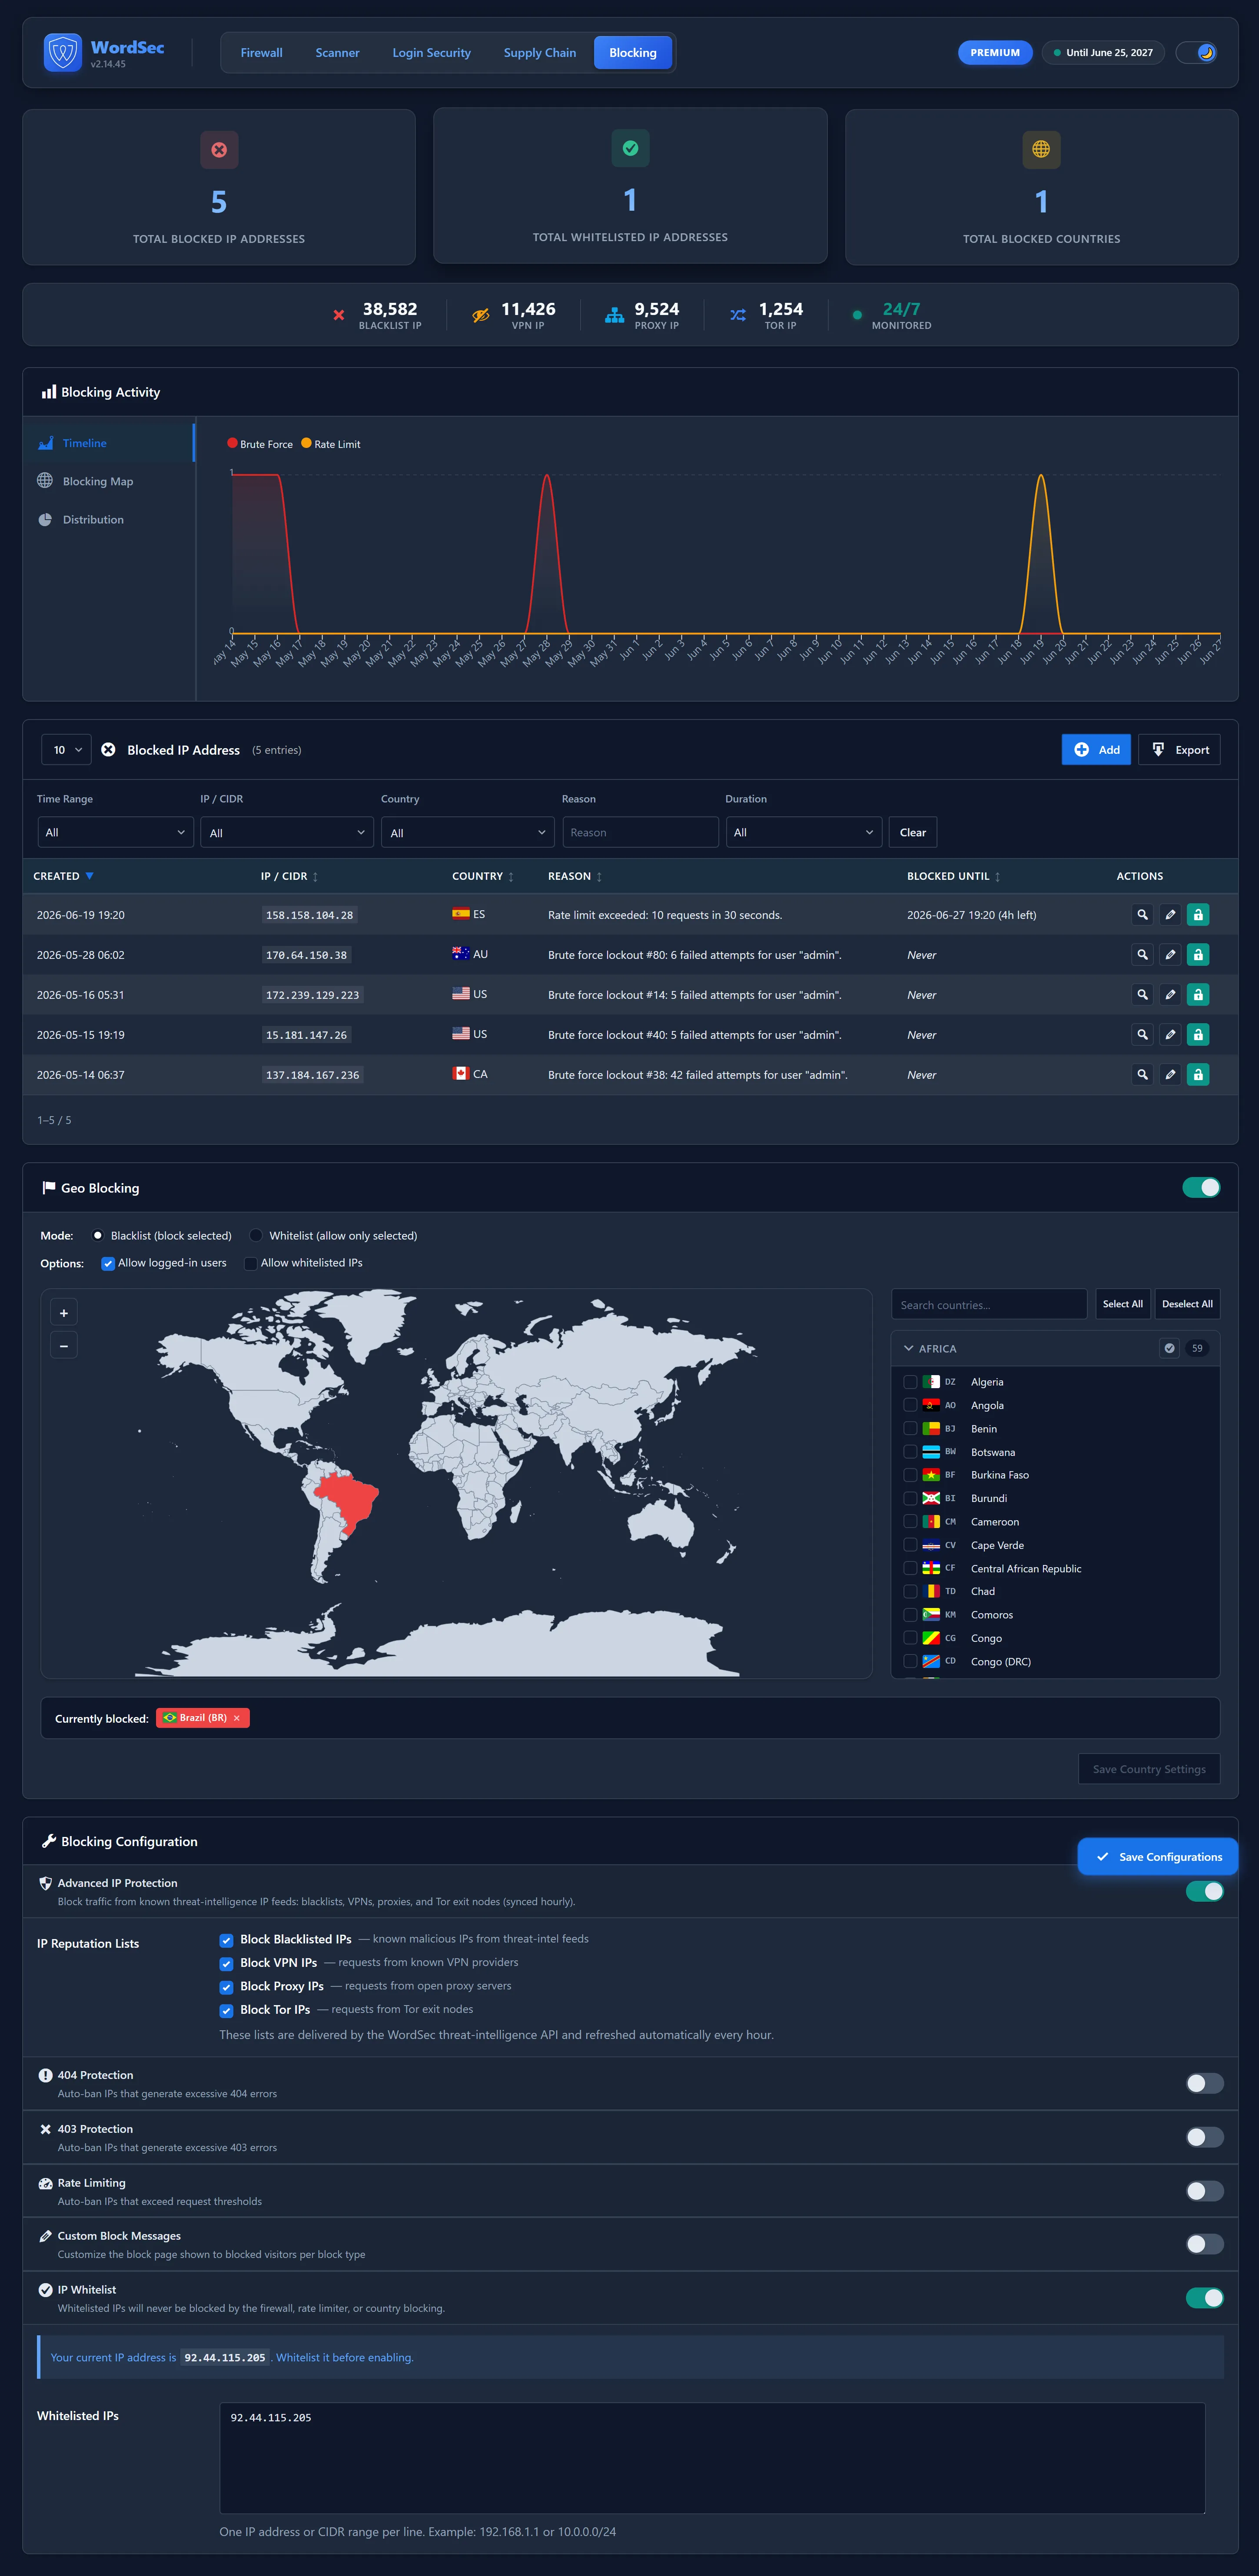
Task: Click the Reason filter input field
Action: [640, 832]
